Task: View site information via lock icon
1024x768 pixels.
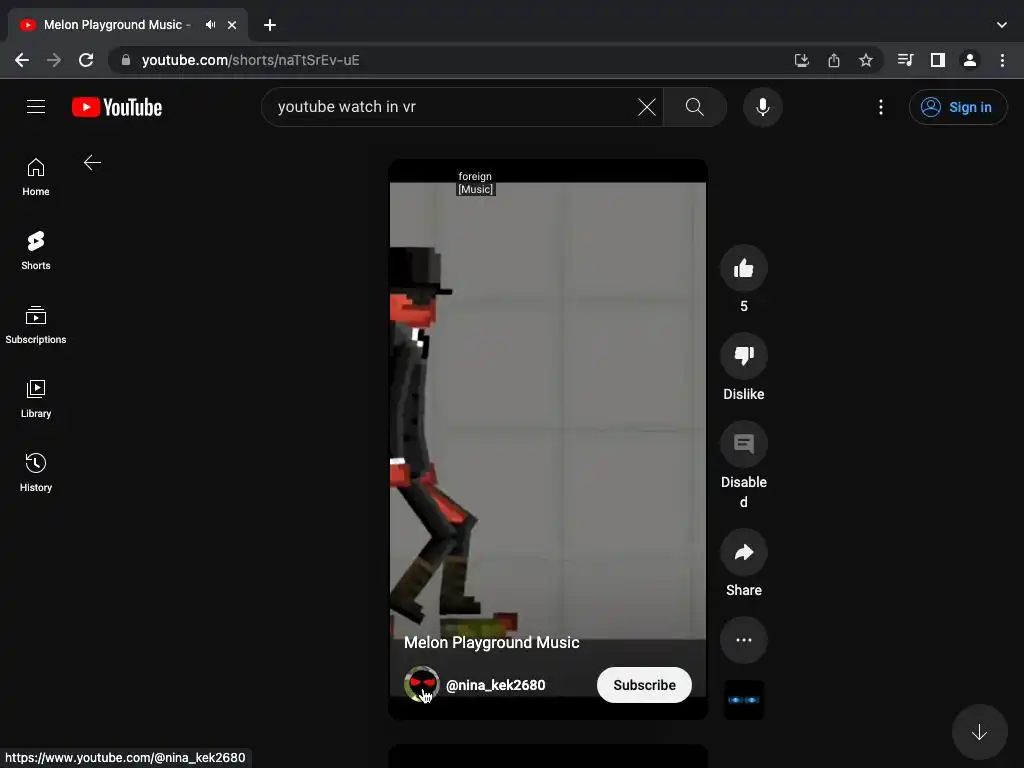Action: tap(126, 60)
